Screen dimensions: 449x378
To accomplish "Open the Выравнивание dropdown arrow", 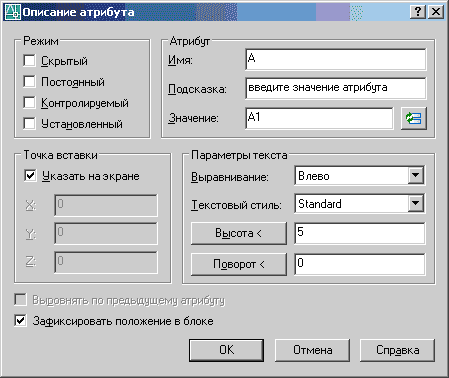I will (416, 175).
